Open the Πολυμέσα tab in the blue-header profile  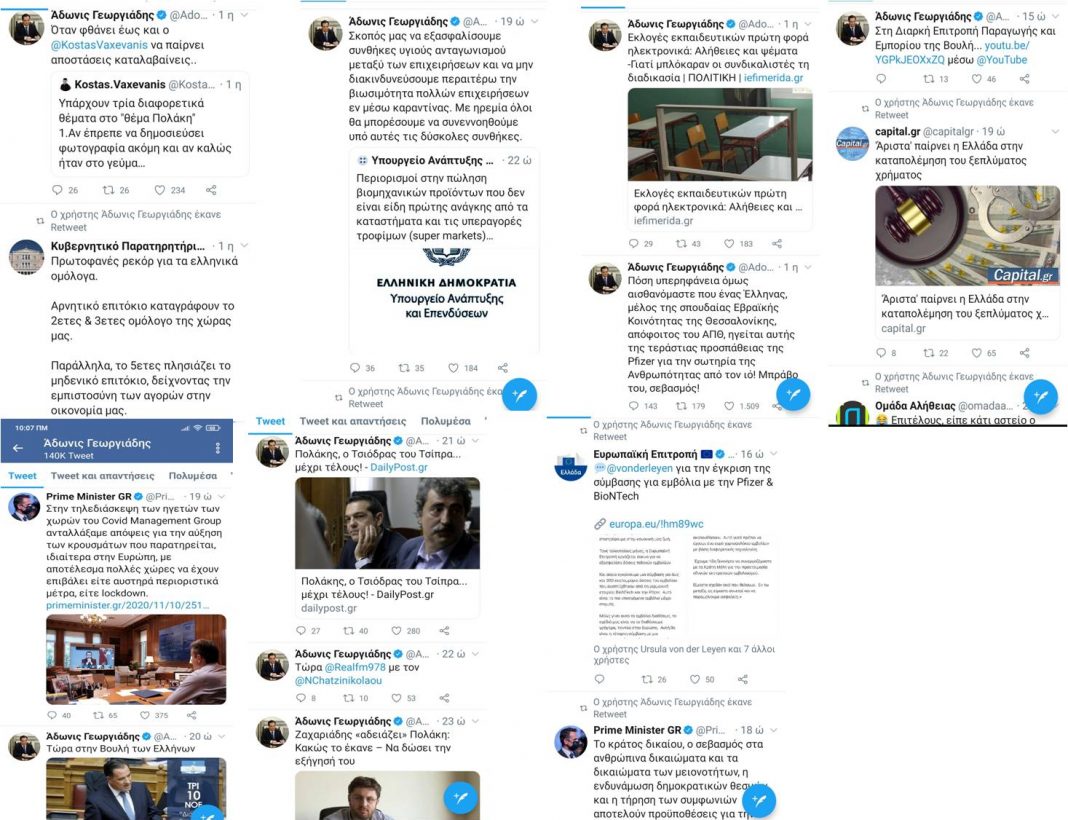193,475
